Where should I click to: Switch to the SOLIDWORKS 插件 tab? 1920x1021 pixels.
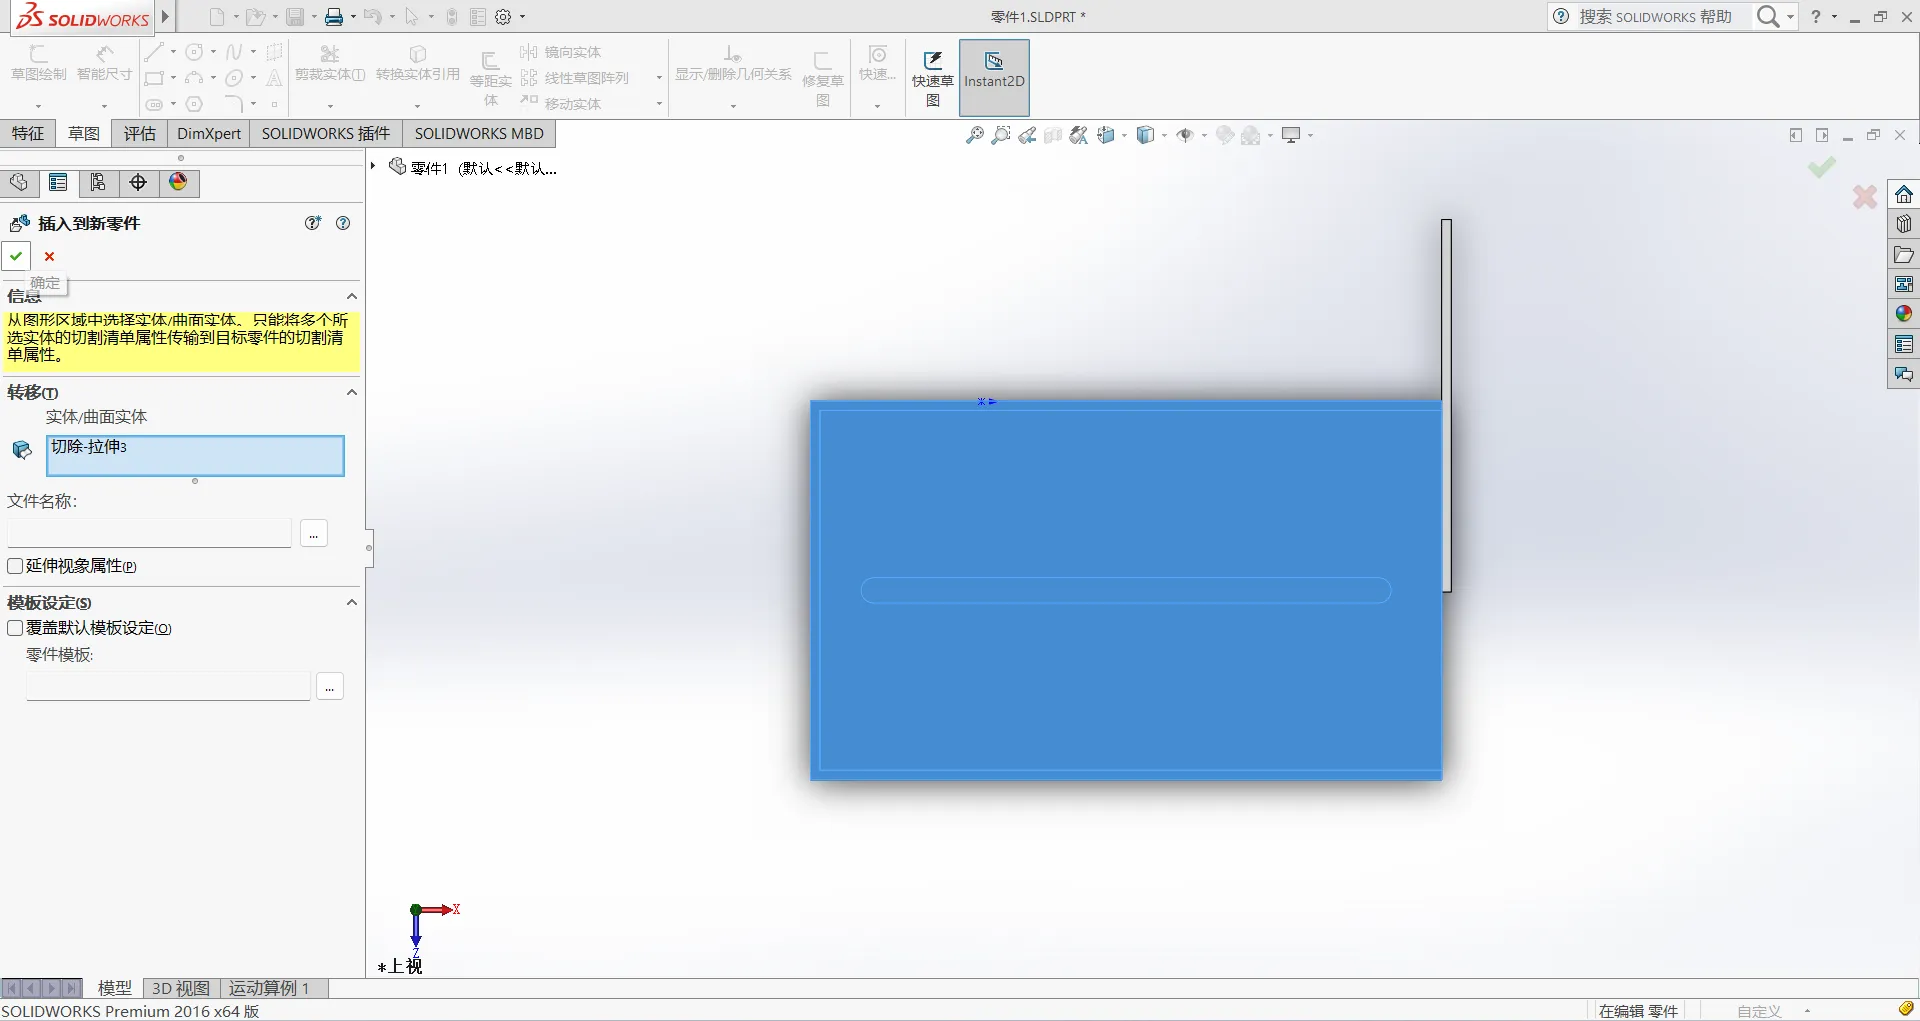(326, 134)
